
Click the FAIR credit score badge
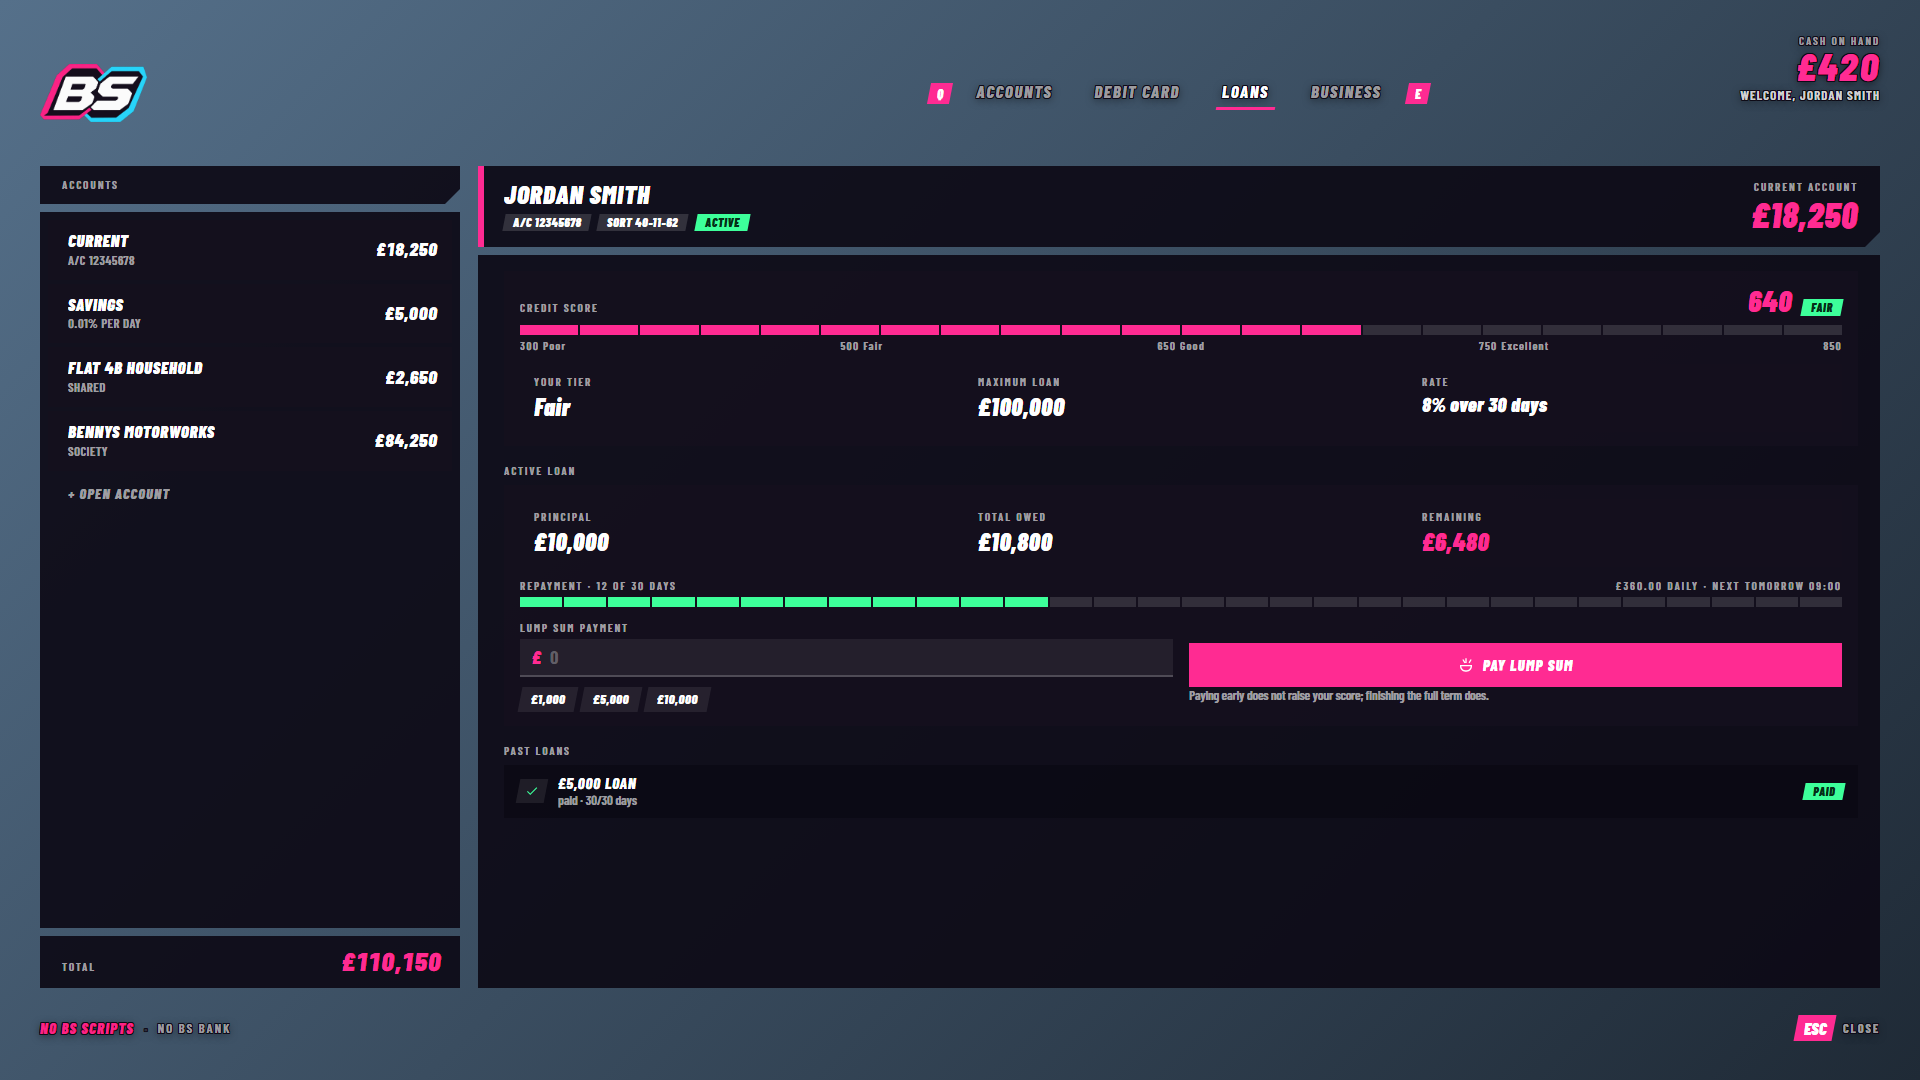1822,308
